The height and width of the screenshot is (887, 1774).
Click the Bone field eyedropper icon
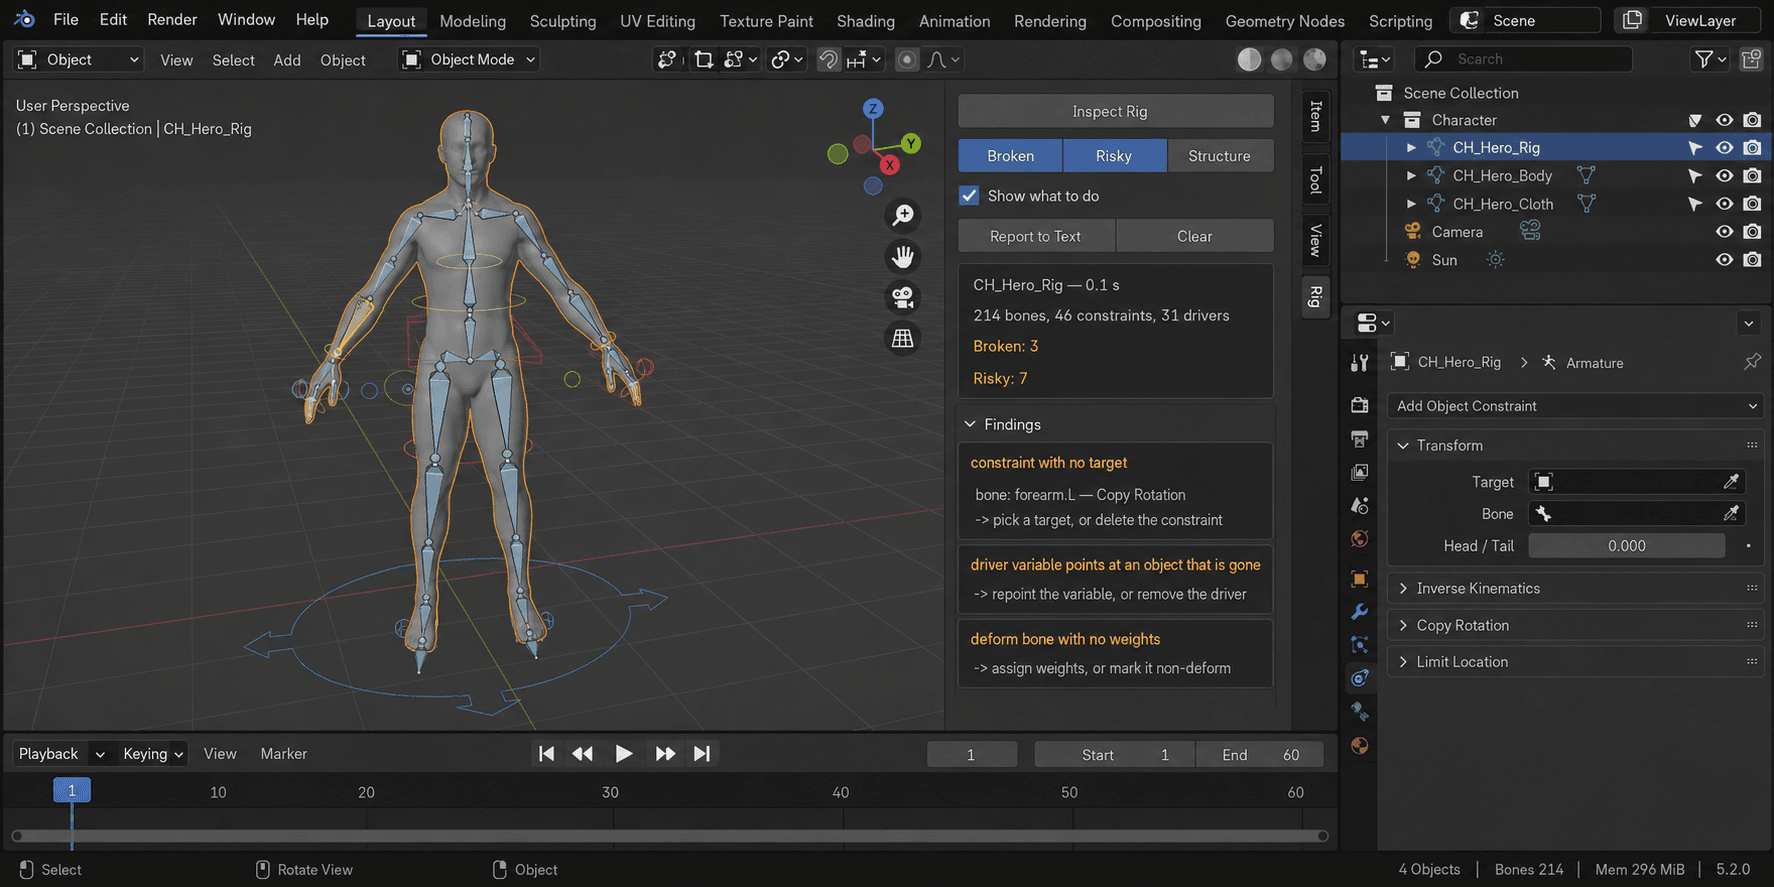pos(1731,514)
